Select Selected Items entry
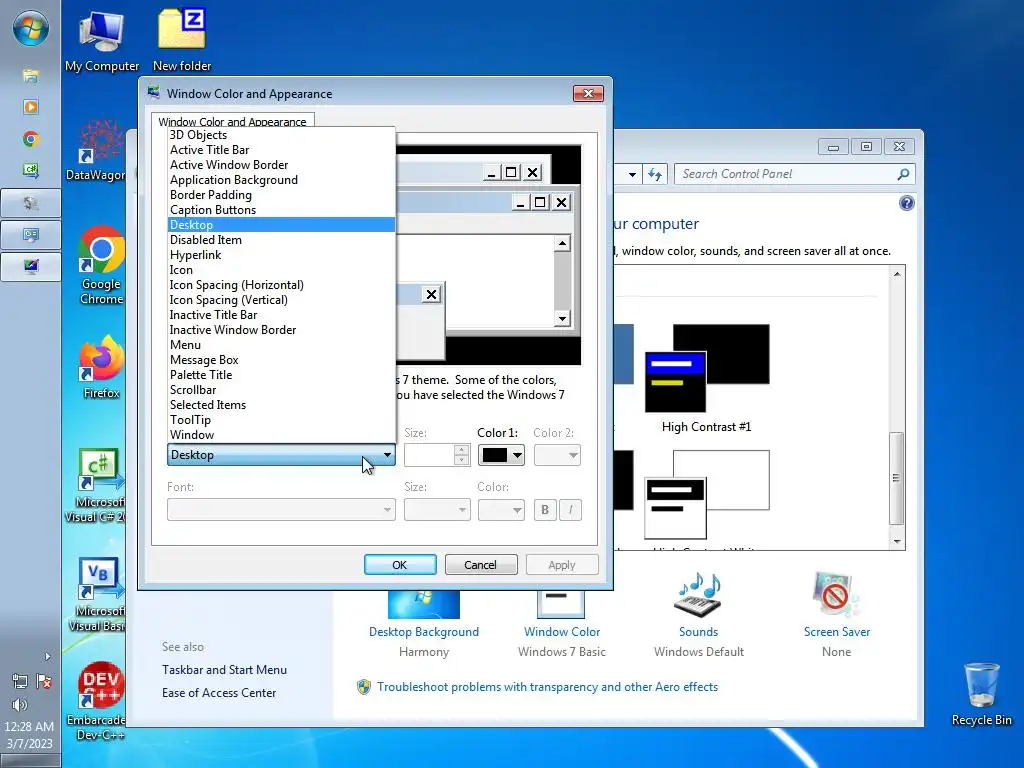This screenshot has height=768, width=1024. pos(281,405)
